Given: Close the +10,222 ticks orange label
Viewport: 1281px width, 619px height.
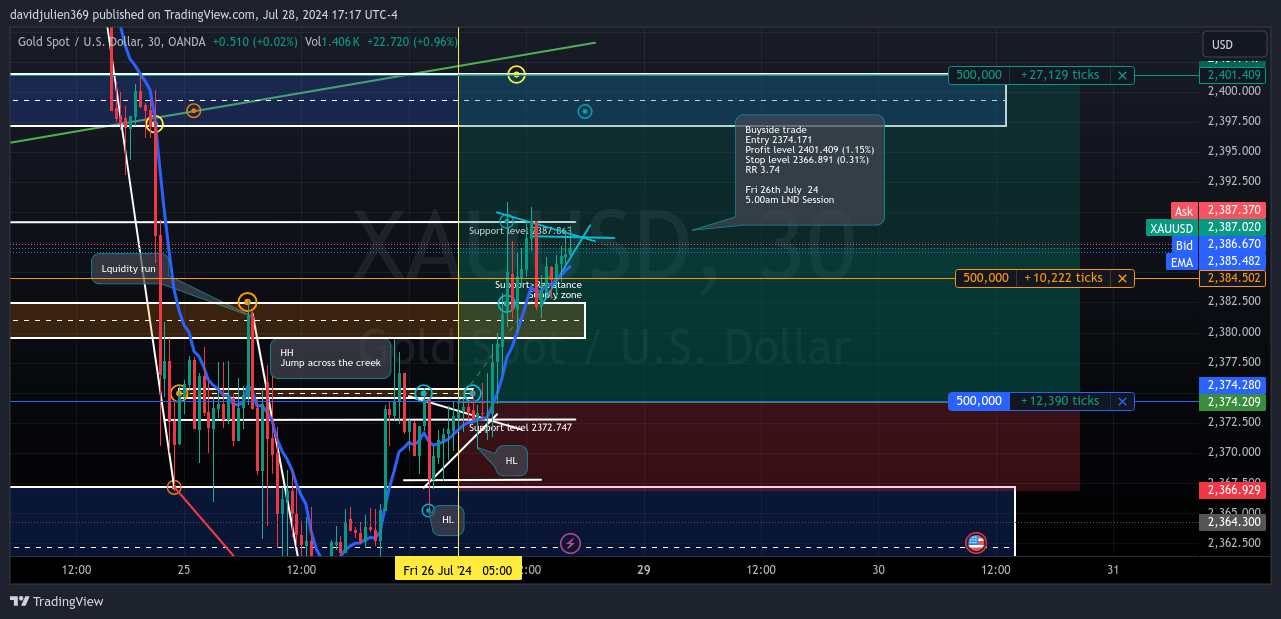Looking at the screenshot, I should (x=1123, y=278).
